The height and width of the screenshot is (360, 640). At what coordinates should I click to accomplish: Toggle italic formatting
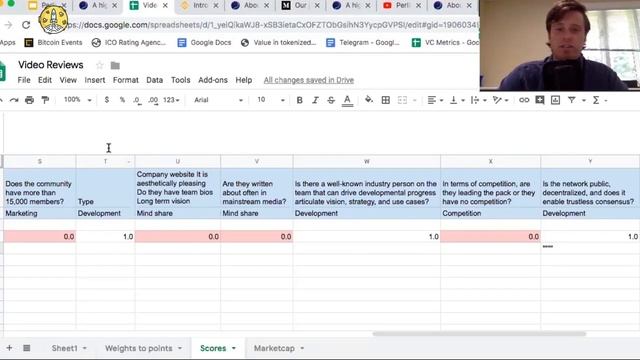pyautogui.click(x=315, y=100)
